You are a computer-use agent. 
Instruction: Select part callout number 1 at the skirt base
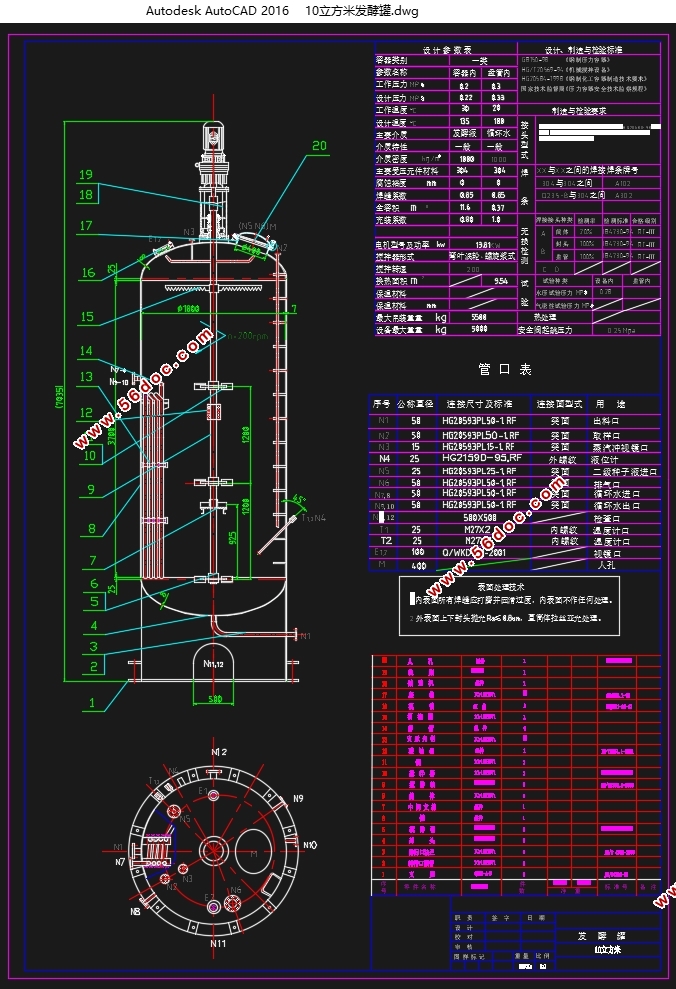coord(92,703)
